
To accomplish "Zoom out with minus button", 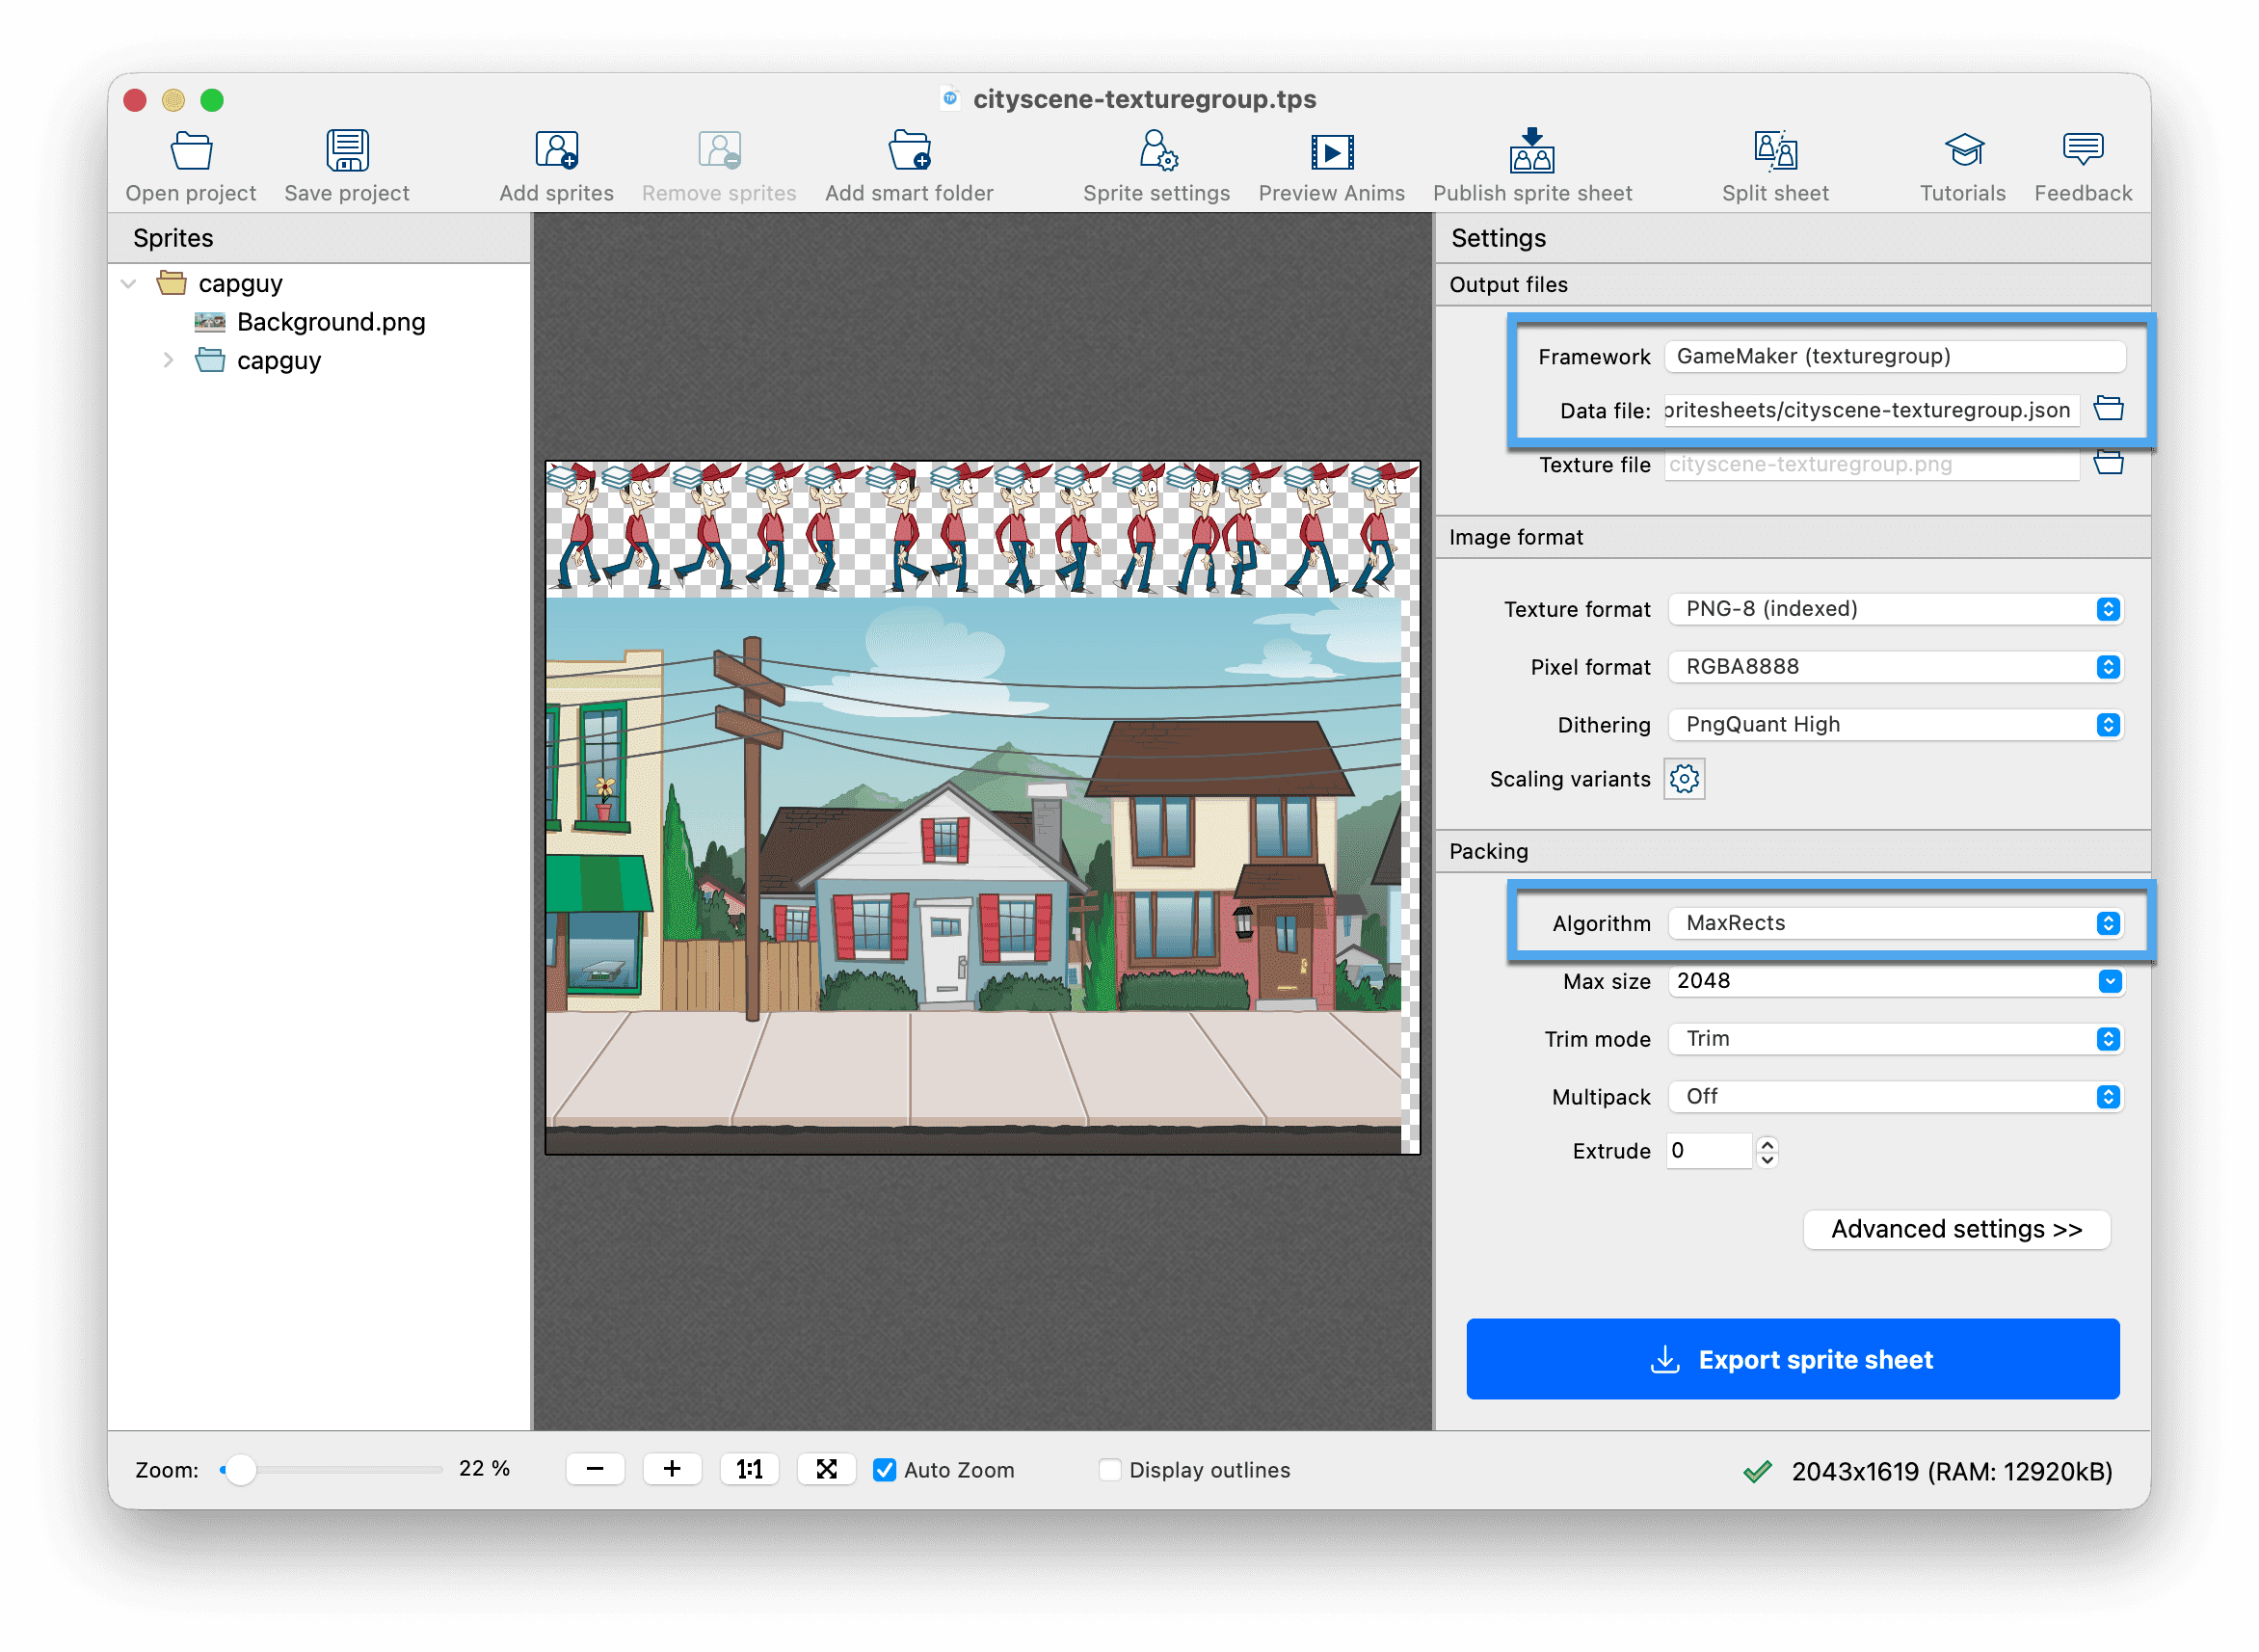I will [x=595, y=1469].
